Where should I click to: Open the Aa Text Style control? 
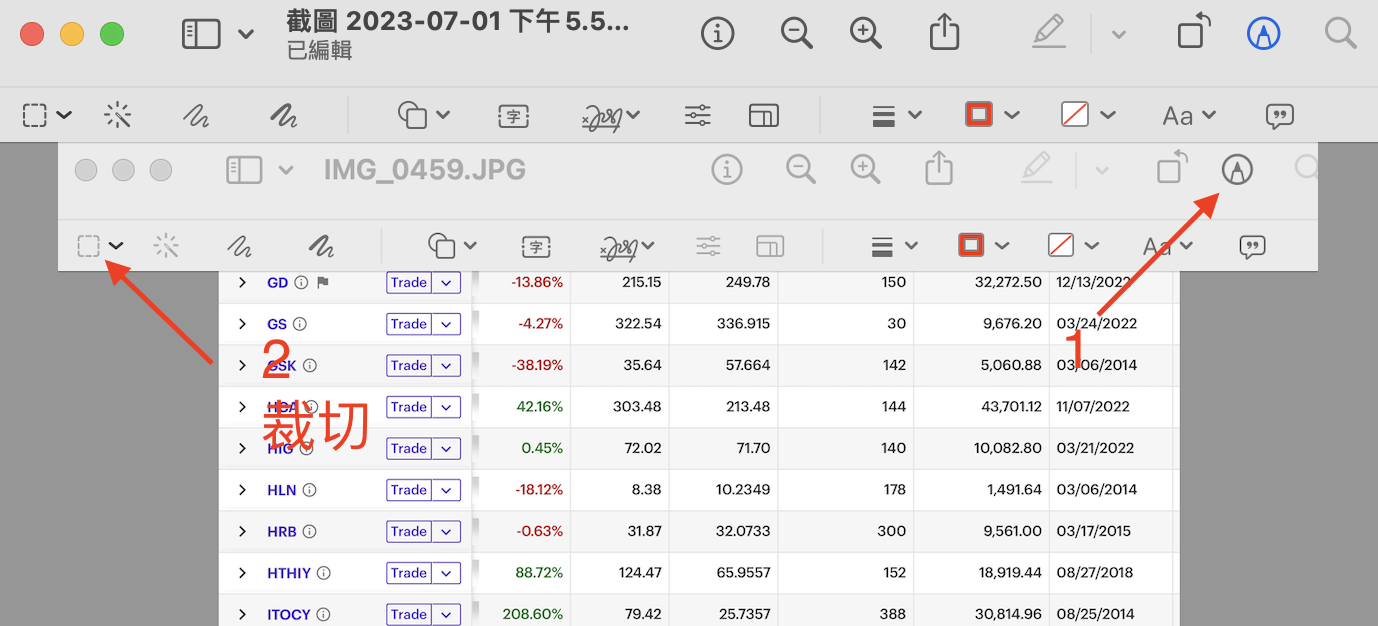click(x=1178, y=116)
